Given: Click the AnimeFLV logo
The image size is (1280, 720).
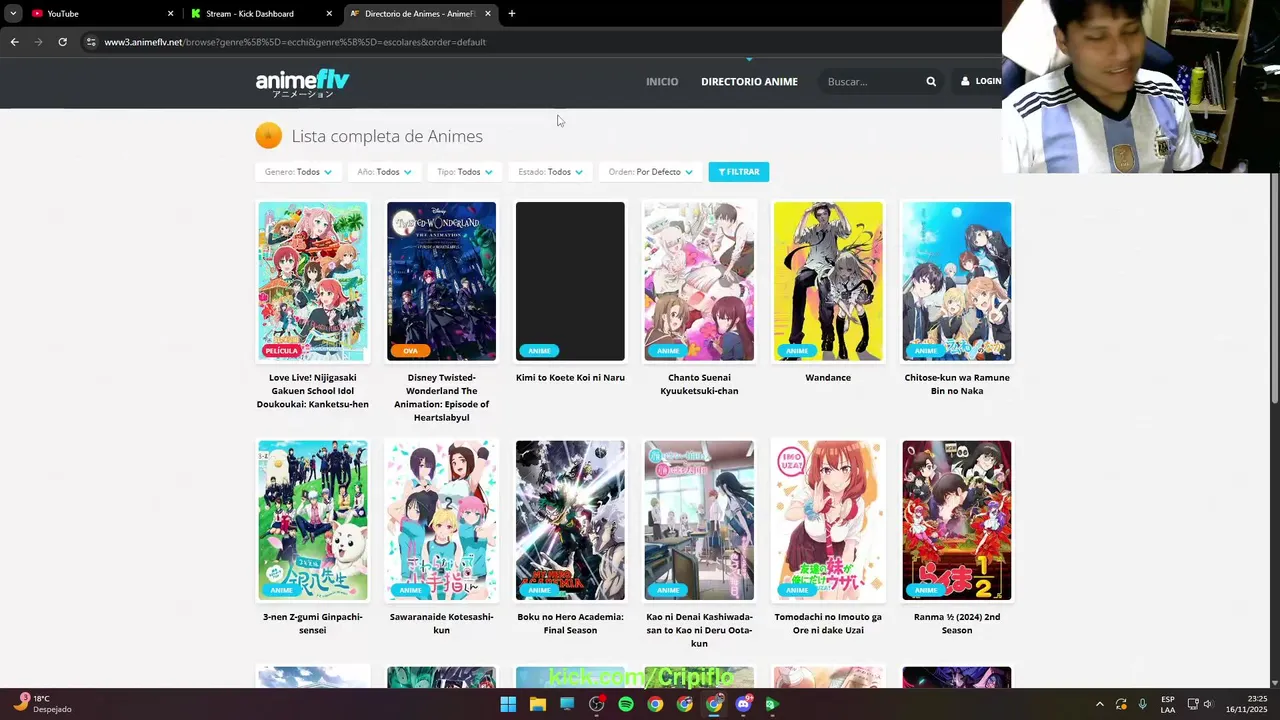Looking at the screenshot, I should pos(302,82).
